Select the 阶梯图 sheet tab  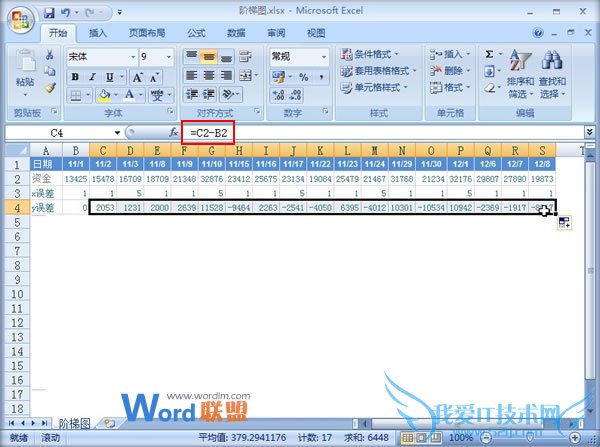pyautogui.click(x=74, y=423)
